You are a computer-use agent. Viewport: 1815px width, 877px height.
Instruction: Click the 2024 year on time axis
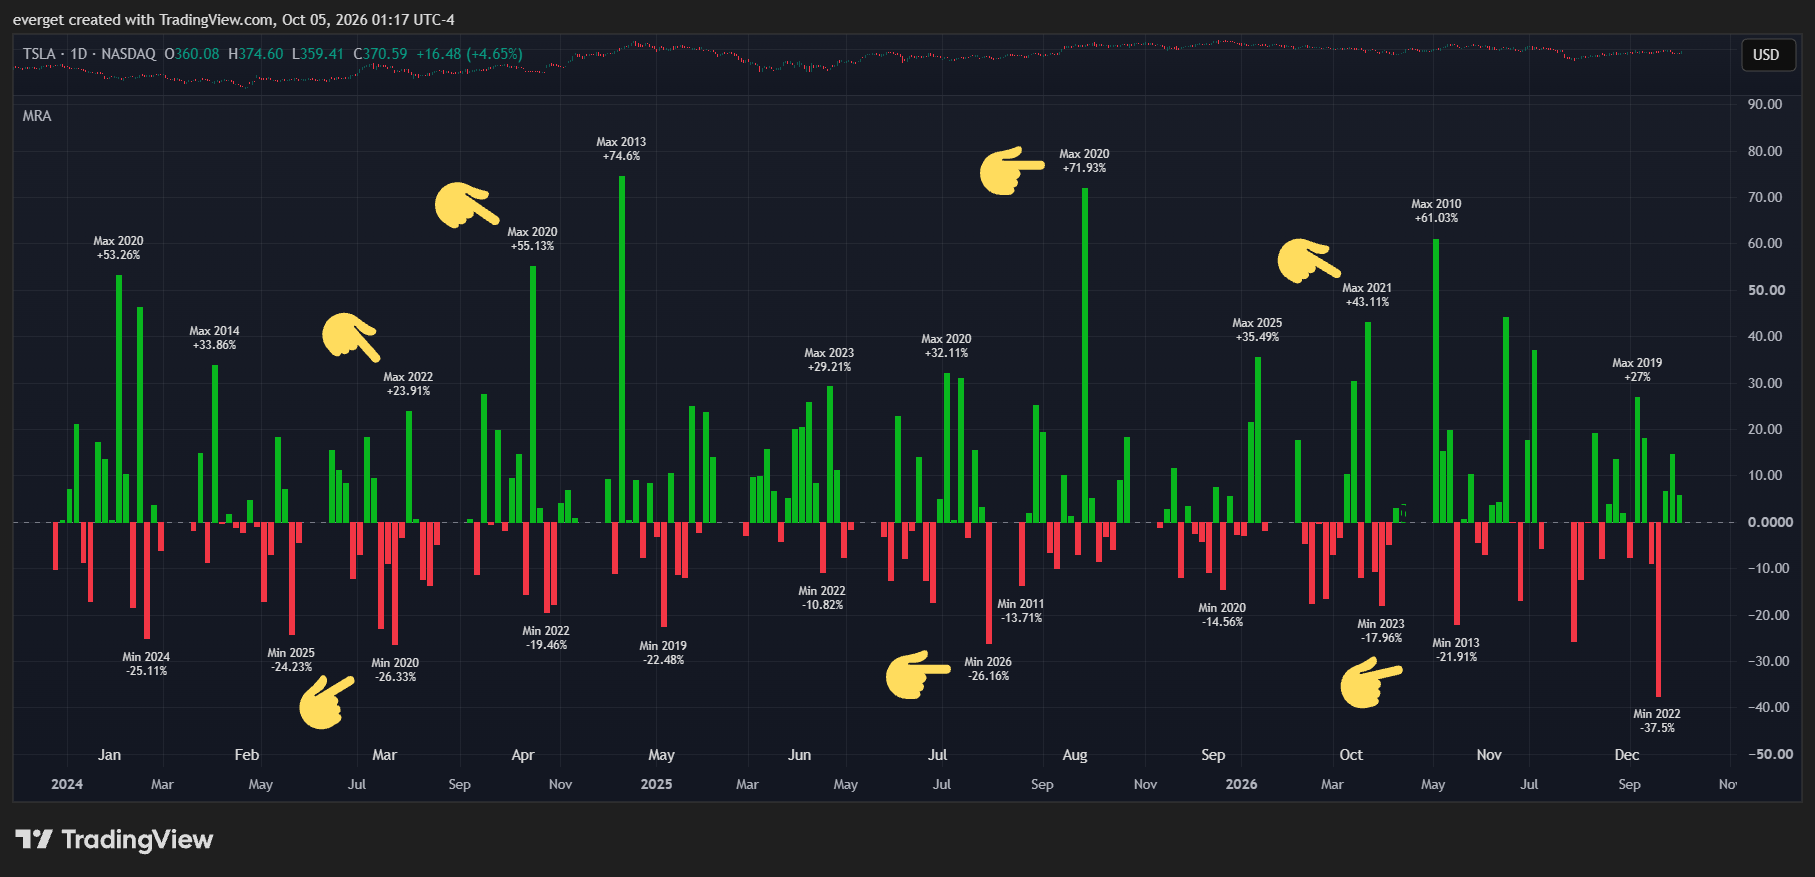coord(67,784)
